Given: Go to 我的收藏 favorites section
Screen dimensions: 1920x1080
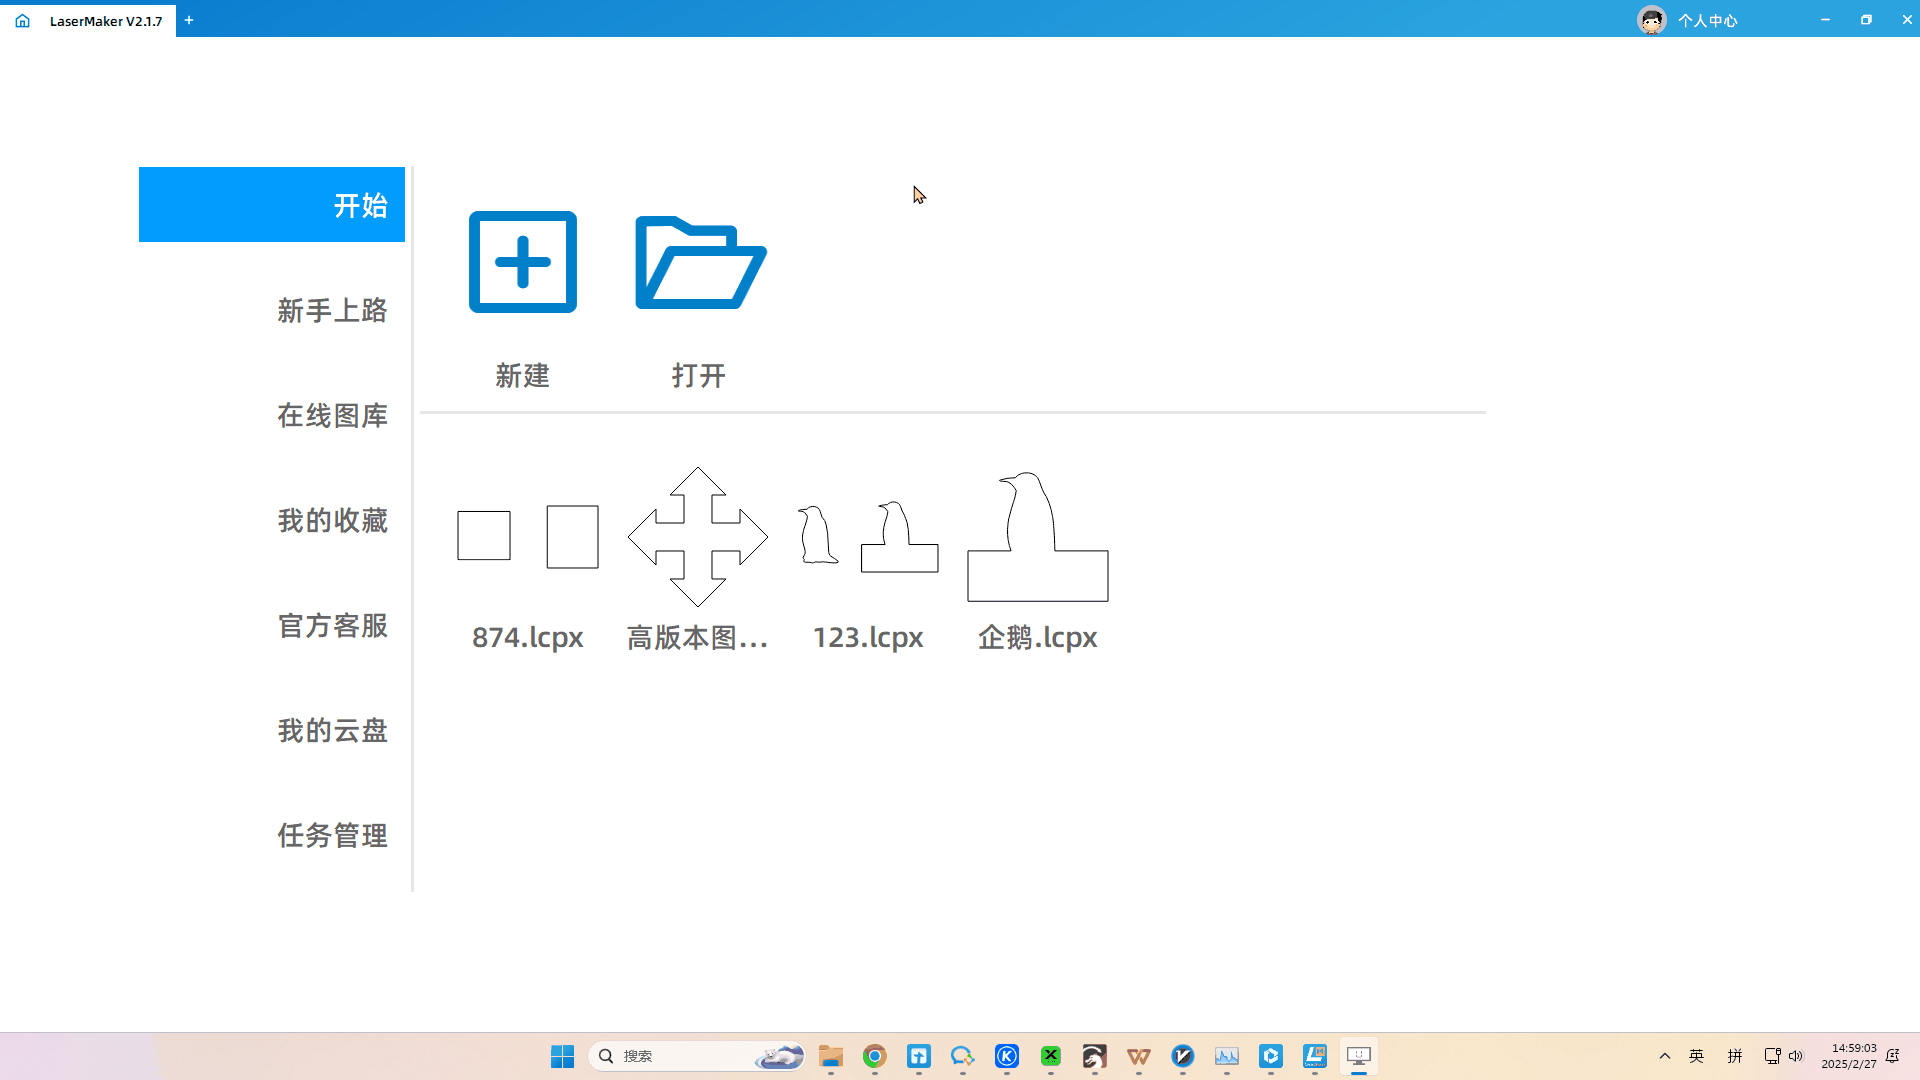Looking at the screenshot, I should click(332, 520).
